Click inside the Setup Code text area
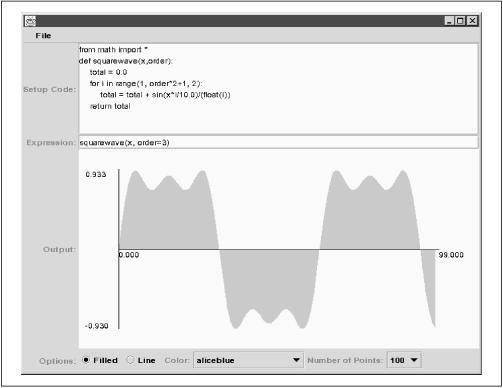Viewport: 503px width, 388px height. pos(278,89)
